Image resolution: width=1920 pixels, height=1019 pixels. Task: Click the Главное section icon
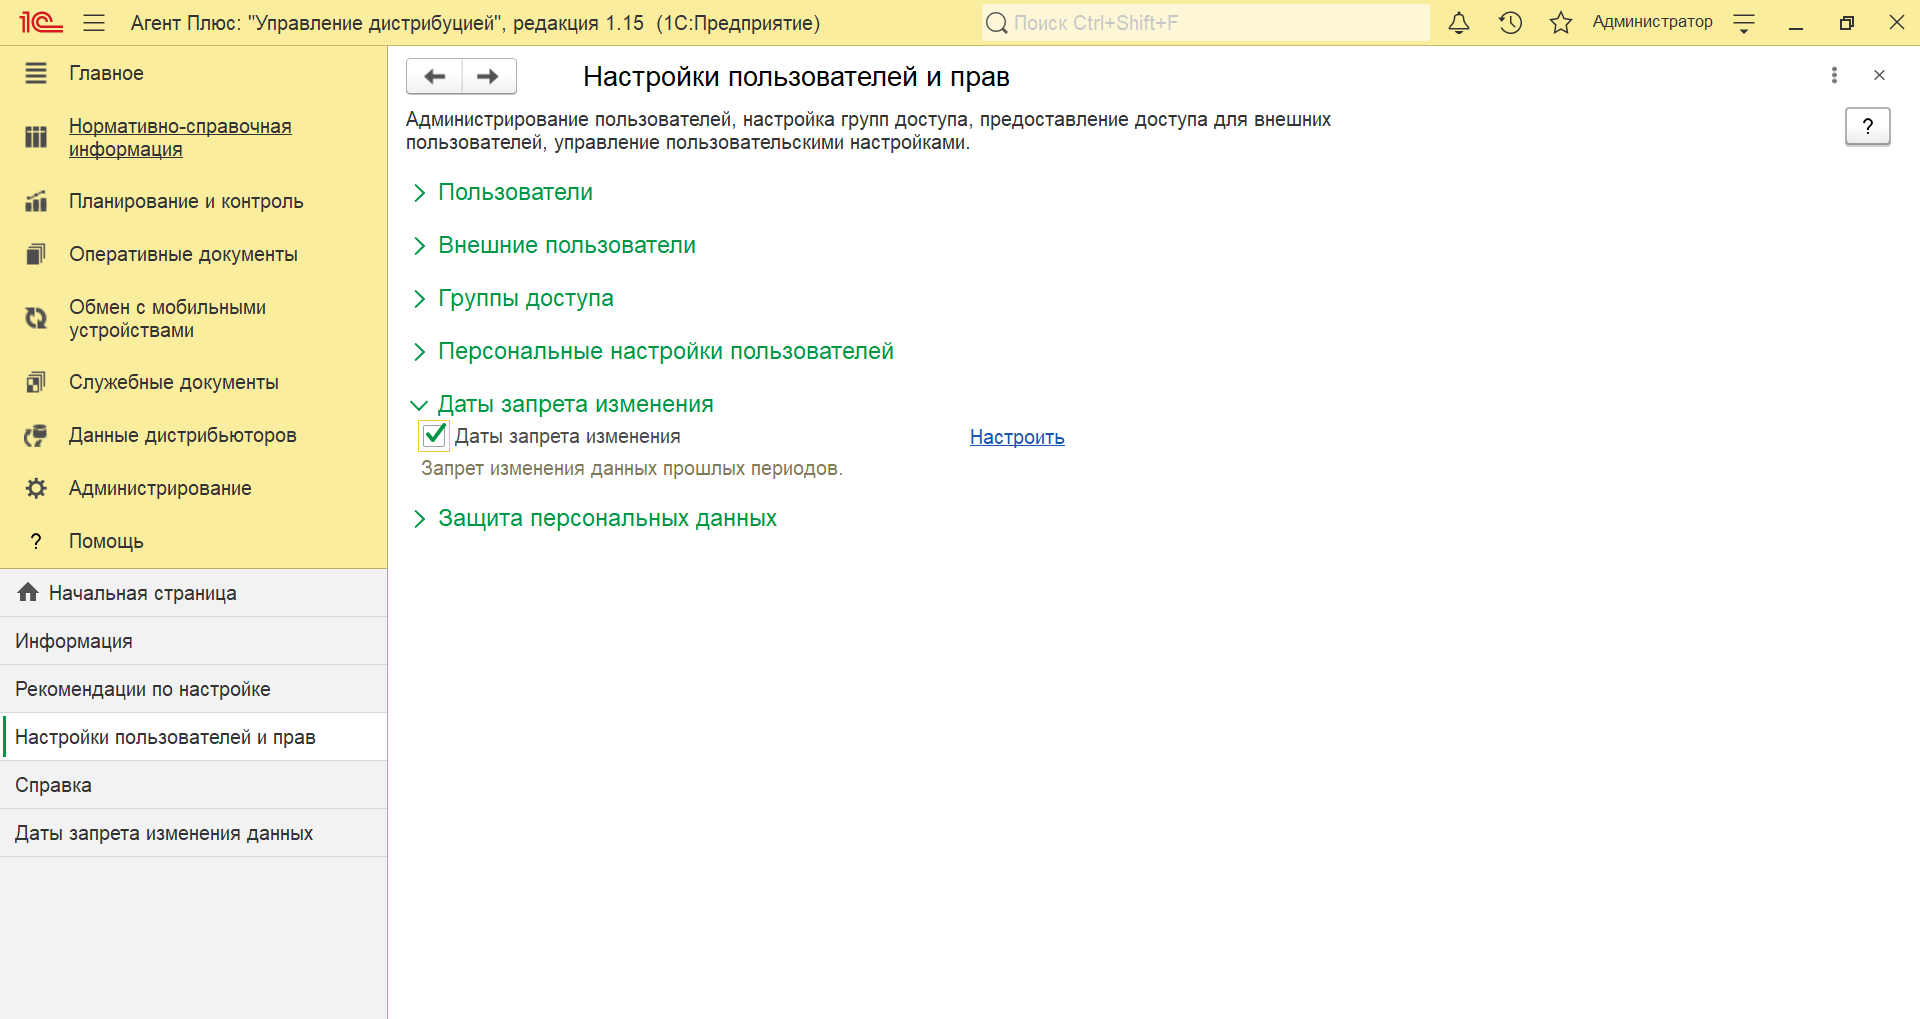[36, 73]
